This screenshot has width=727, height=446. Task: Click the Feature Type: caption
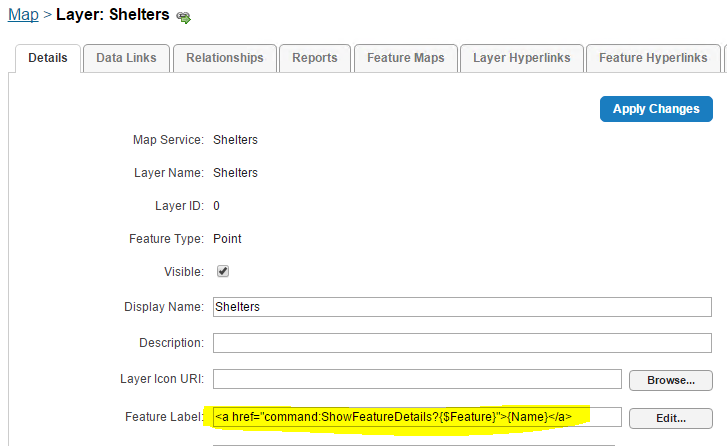(x=166, y=239)
